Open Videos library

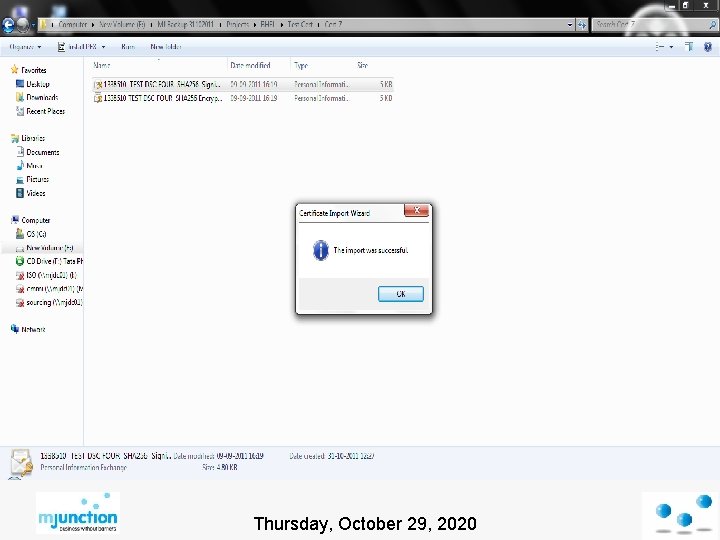[35, 193]
